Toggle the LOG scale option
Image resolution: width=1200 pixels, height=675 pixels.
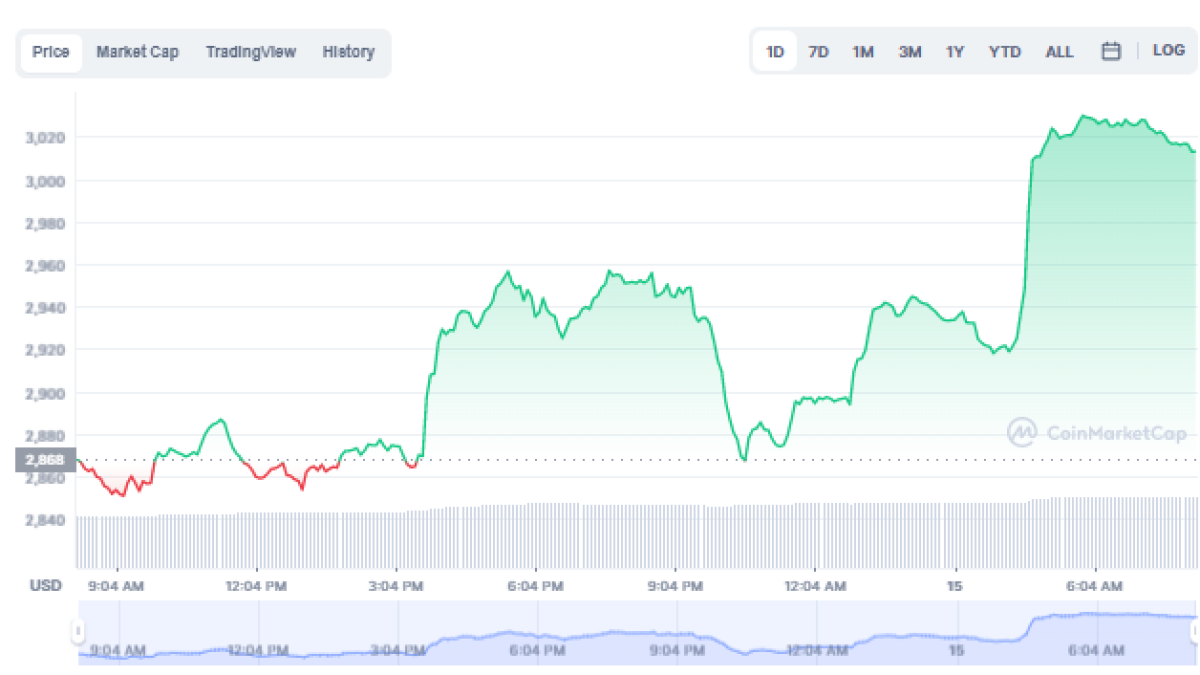click(x=1168, y=50)
